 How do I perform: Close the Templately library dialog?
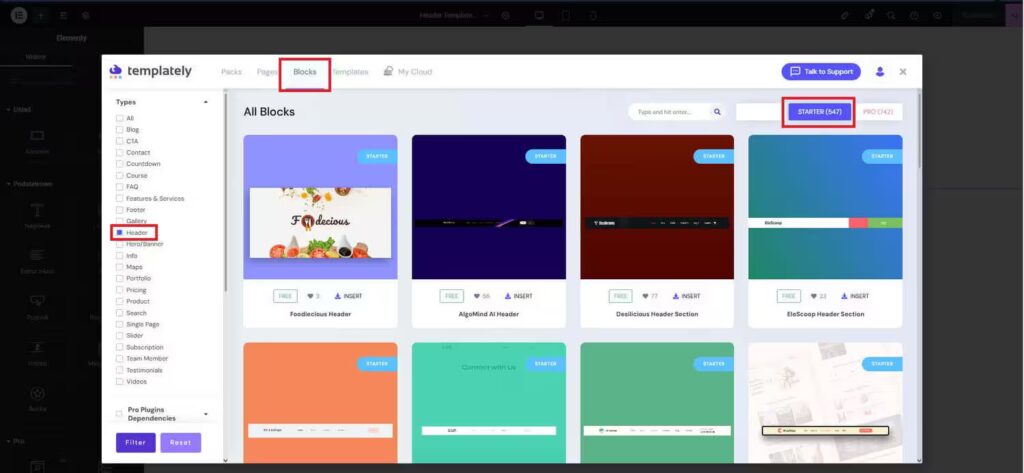click(x=903, y=72)
